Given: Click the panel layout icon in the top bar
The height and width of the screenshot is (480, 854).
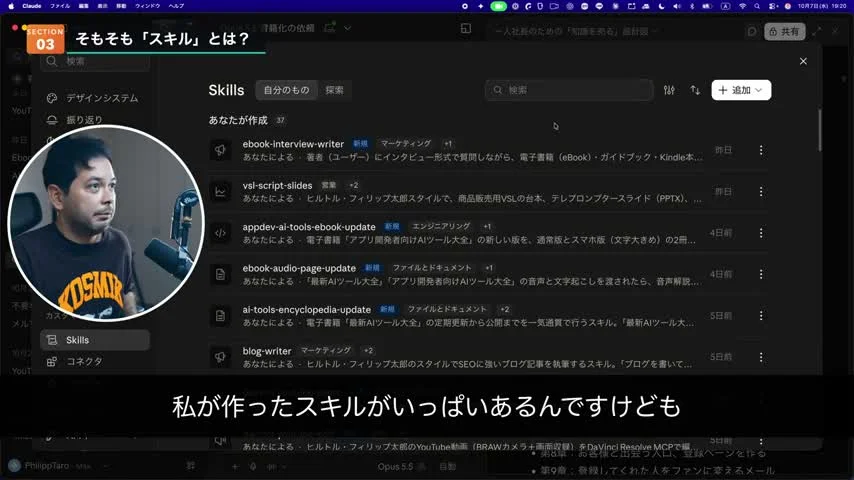Looking at the screenshot, I should coord(466,28).
